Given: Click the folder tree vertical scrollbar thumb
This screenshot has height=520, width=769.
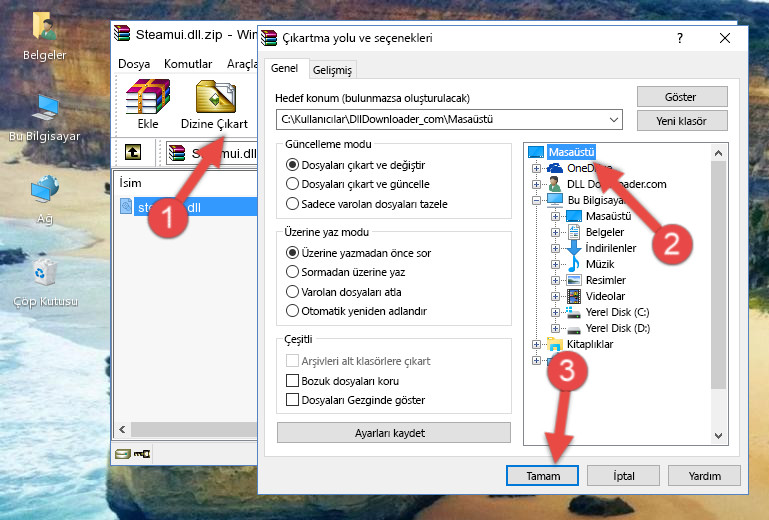Looking at the screenshot, I should [718, 275].
